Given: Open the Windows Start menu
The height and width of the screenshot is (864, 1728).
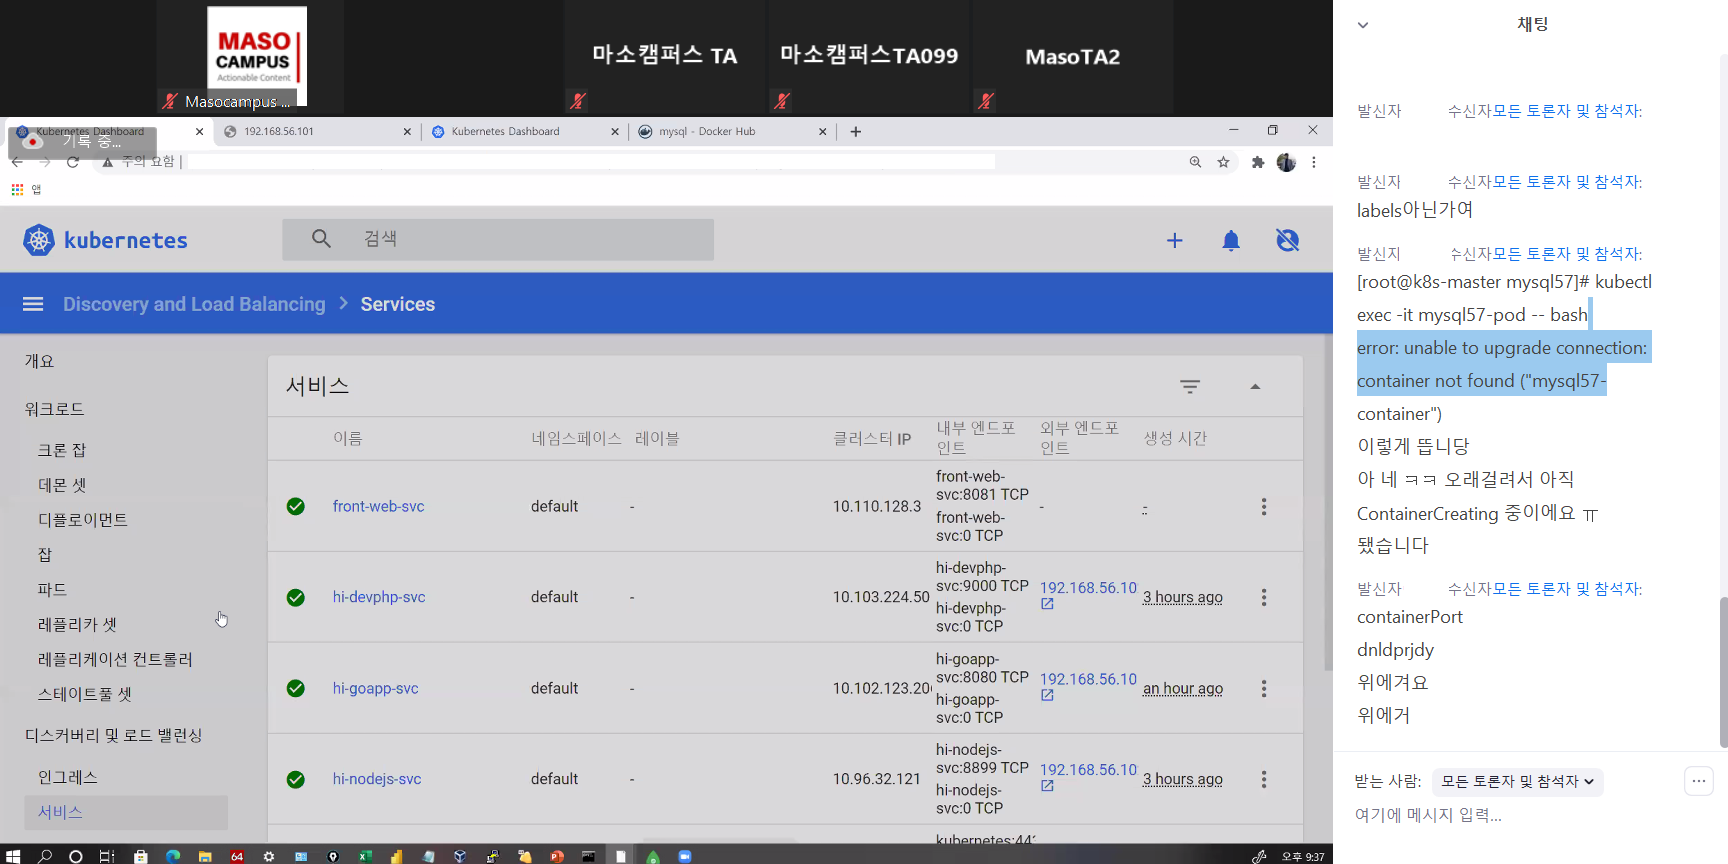Looking at the screenshot, I should [13, 856].
